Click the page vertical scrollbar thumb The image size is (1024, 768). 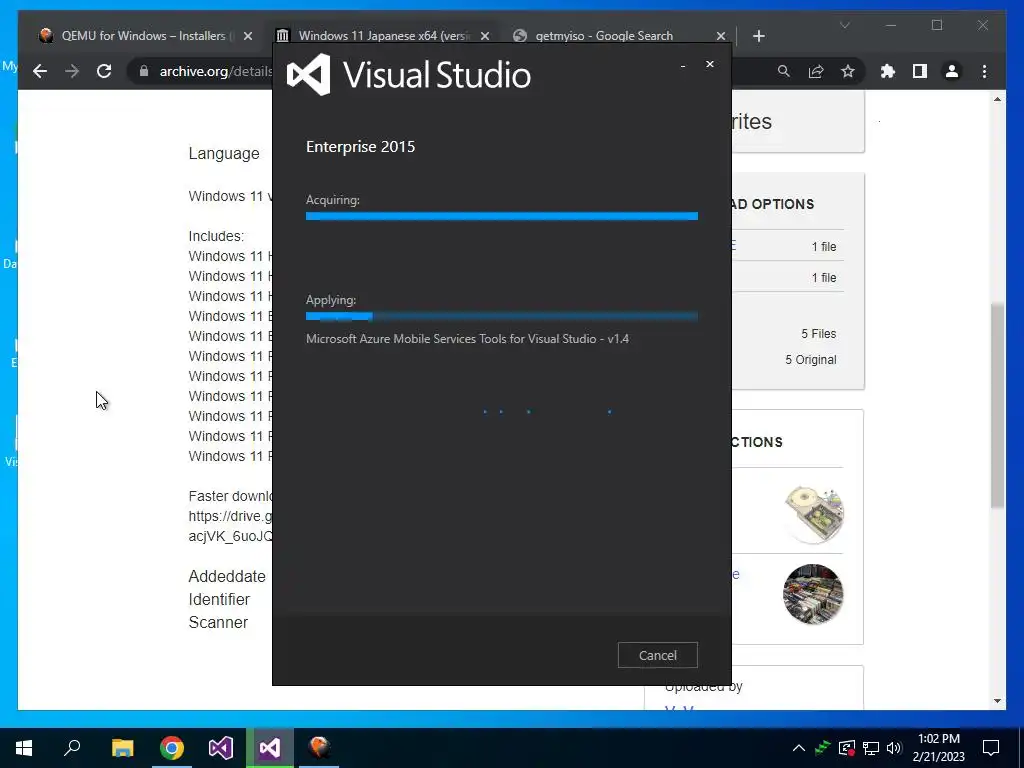997,405
